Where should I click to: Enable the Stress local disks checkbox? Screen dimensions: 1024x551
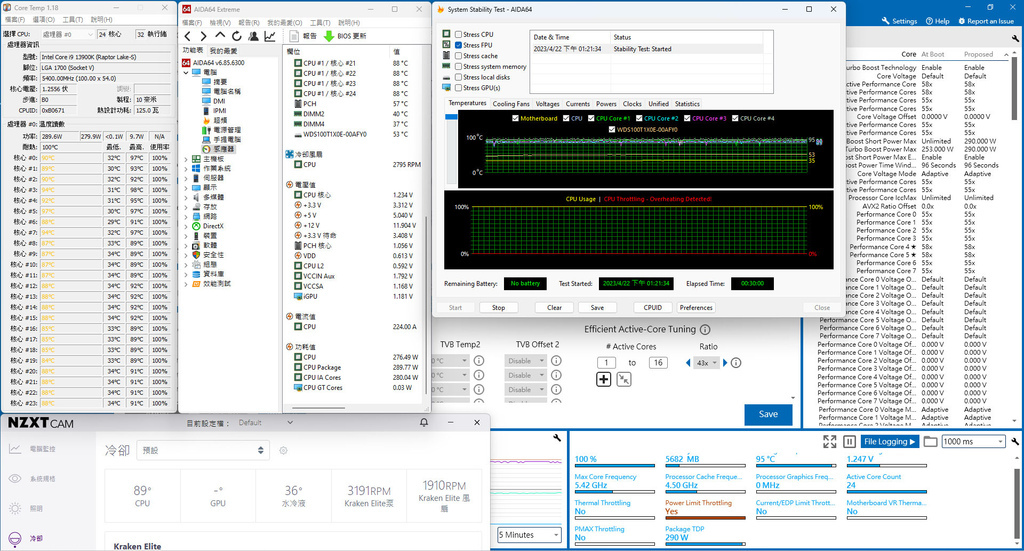pyautogui.click(x=458, y=77)
